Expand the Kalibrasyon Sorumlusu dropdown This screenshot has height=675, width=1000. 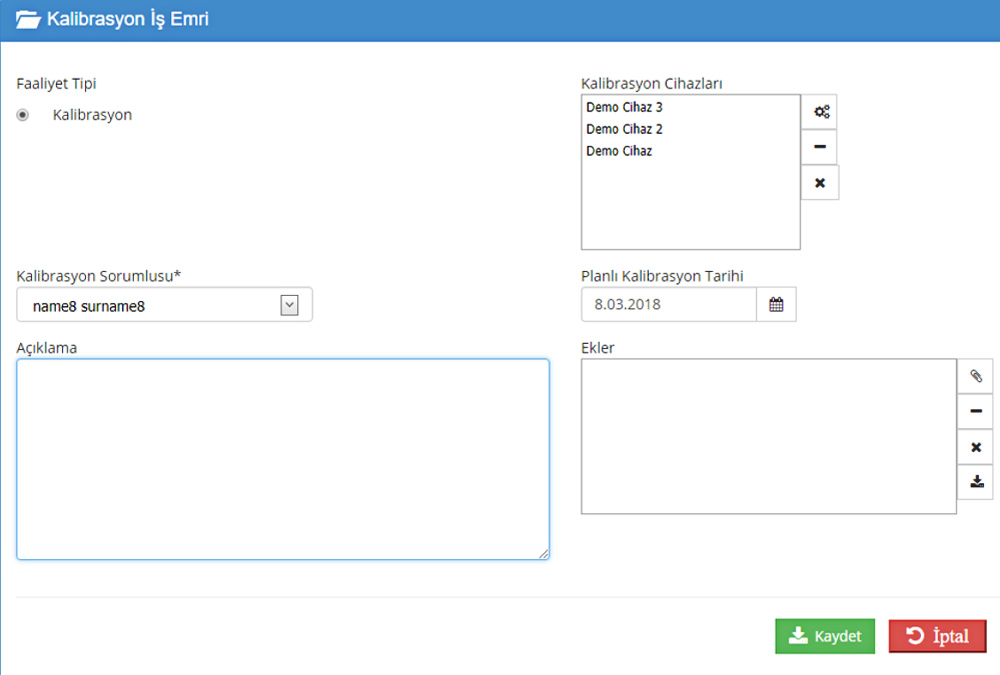point(289,306)
